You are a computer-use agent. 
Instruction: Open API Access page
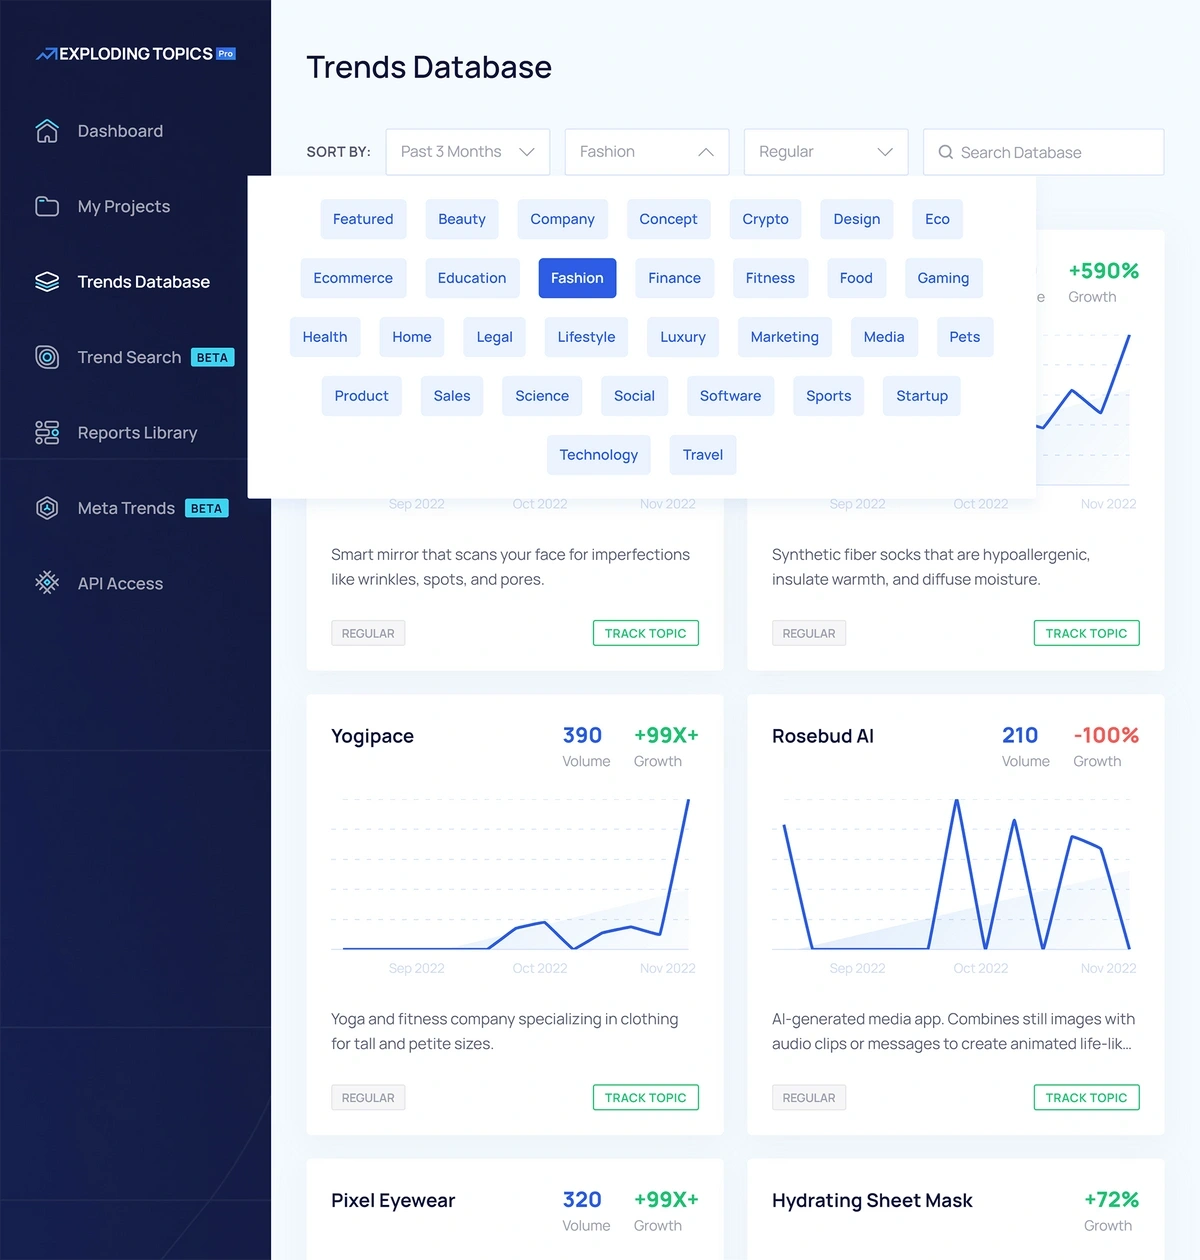click(120, 583)
